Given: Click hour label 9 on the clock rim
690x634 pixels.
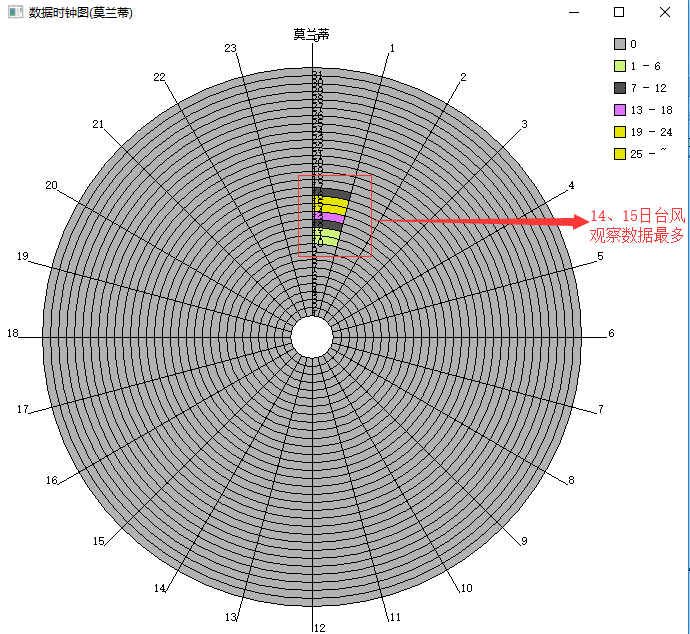Looking at the screenshot, I should [x=524, y=541].
